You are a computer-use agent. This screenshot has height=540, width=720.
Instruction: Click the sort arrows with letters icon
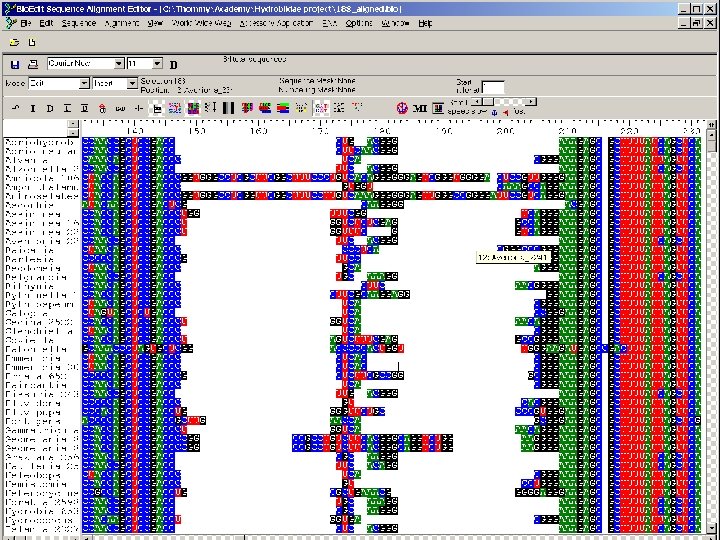211,108
